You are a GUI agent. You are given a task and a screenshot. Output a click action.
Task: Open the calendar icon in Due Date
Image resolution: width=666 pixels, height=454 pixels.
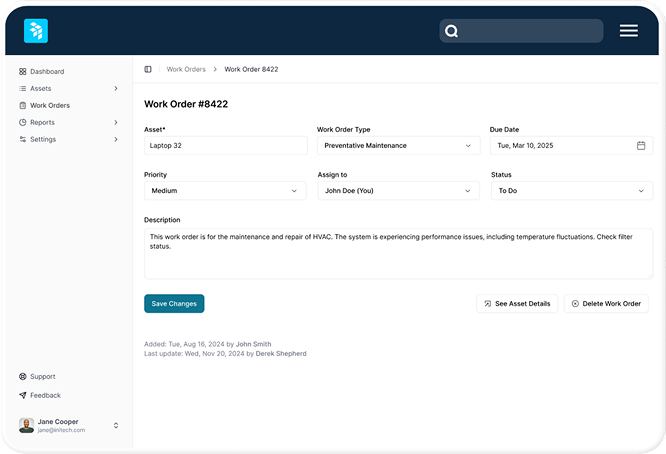click(641, 145)
